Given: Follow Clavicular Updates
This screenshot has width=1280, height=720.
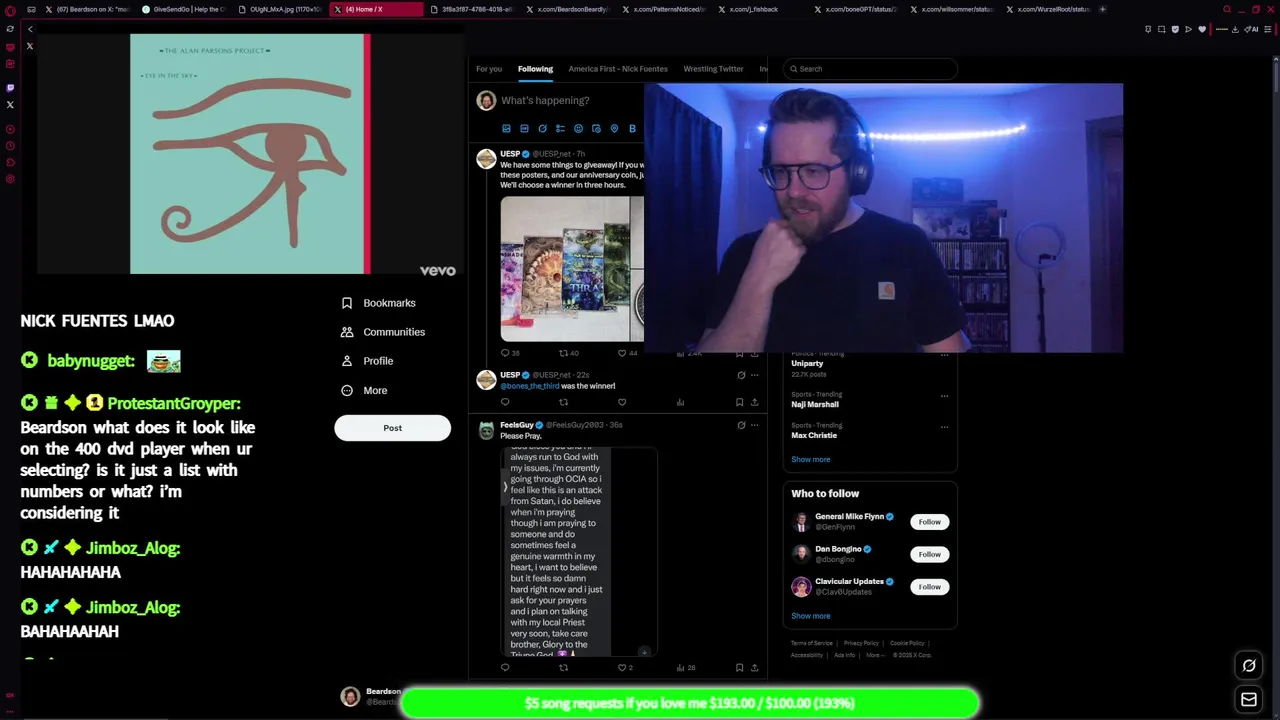Looking at the screenshot, I should (929, 587).
